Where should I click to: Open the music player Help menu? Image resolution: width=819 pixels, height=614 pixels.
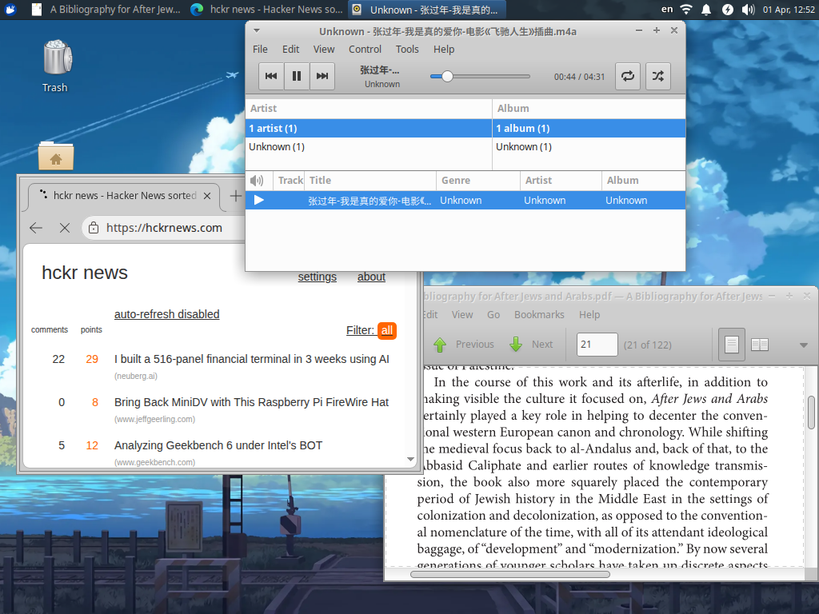444,49
